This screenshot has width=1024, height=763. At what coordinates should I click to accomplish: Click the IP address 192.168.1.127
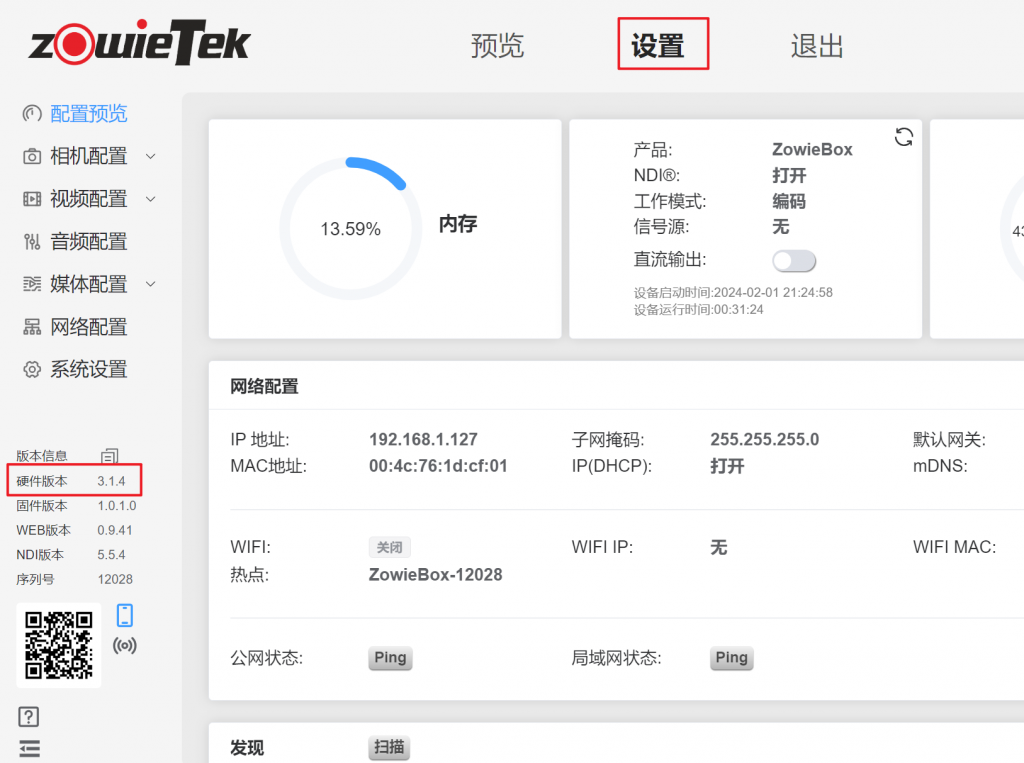coord(423,440)
